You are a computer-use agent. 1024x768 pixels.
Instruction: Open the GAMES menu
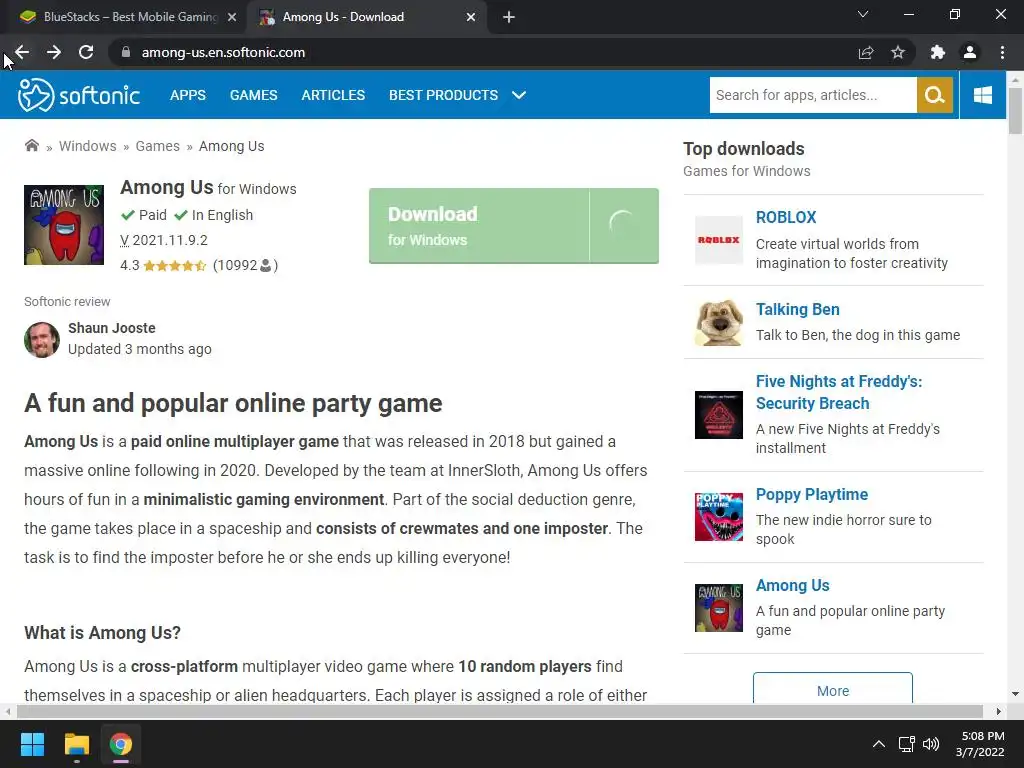tap(253, 95)
